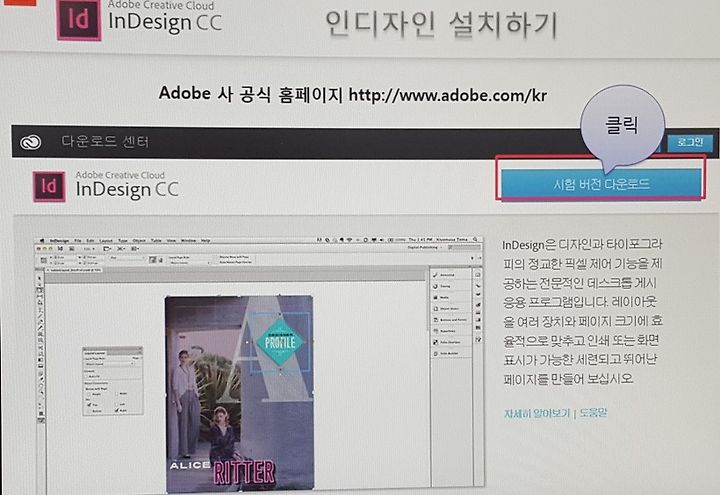Open the 다운로드 센터 header link
720x495 pixels.
105,141
